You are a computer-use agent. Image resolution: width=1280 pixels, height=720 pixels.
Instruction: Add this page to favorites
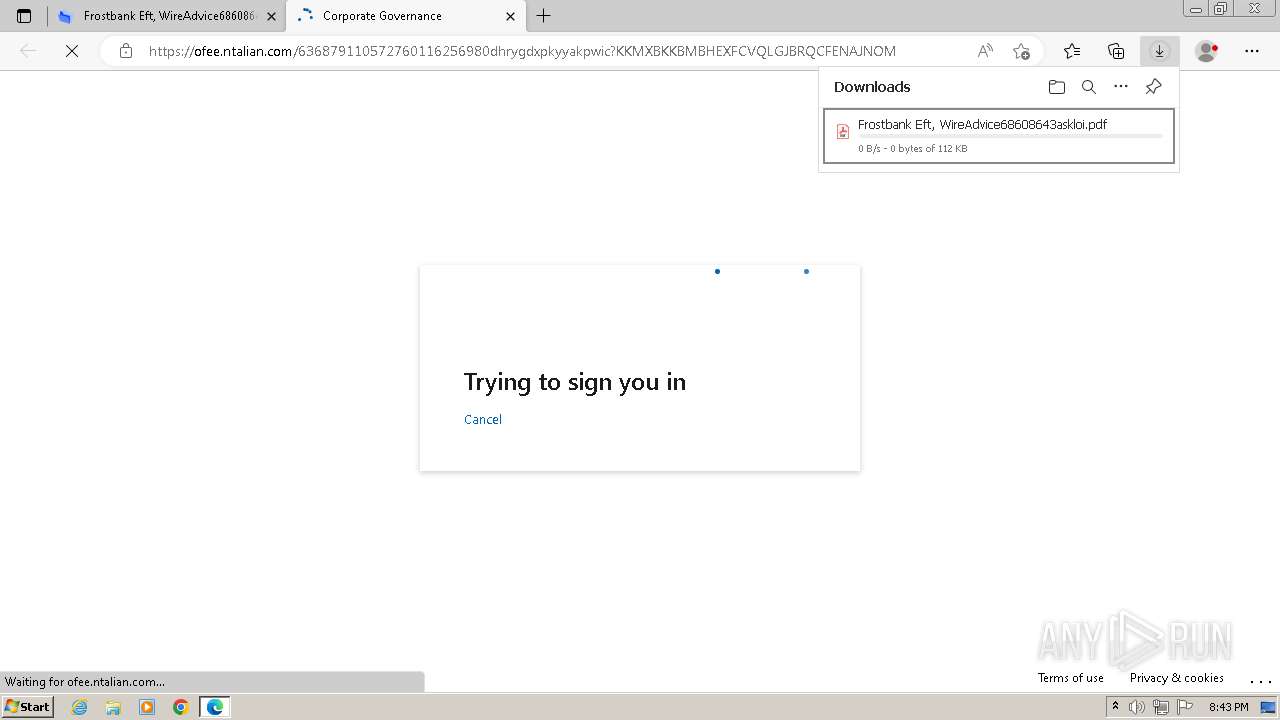(1021, 51)
